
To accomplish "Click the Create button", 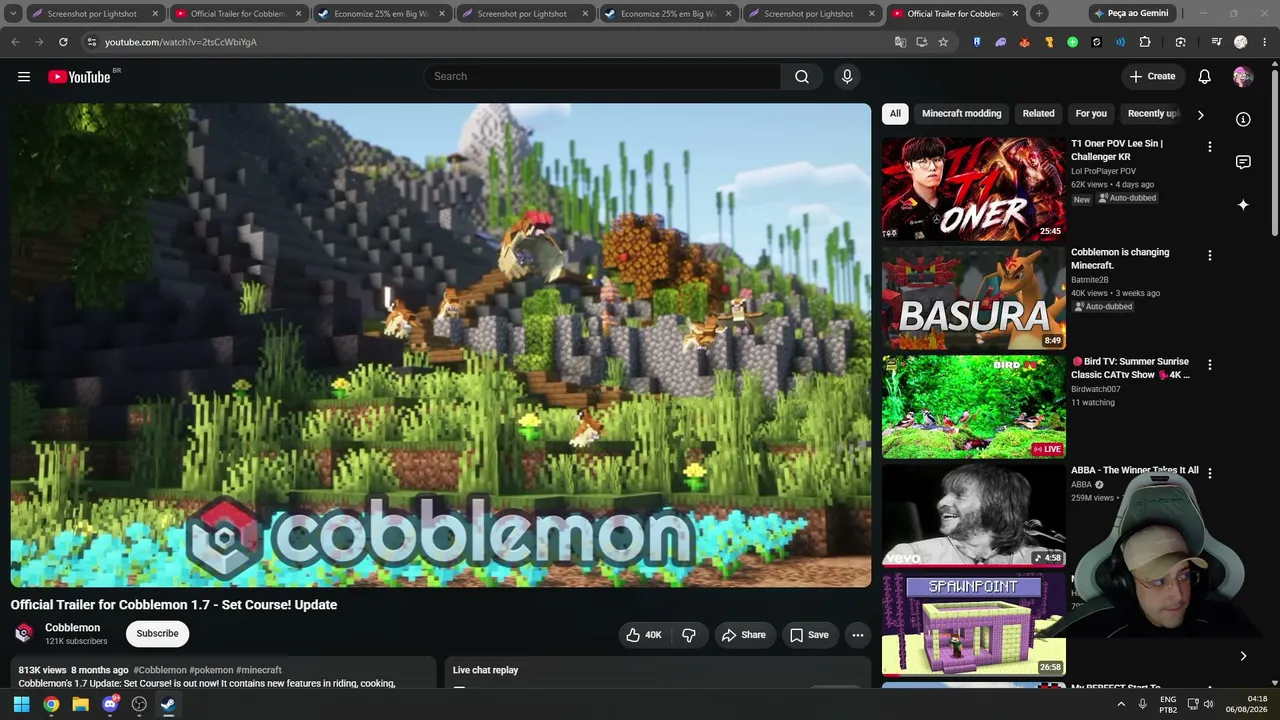I will click(1152, 77).
